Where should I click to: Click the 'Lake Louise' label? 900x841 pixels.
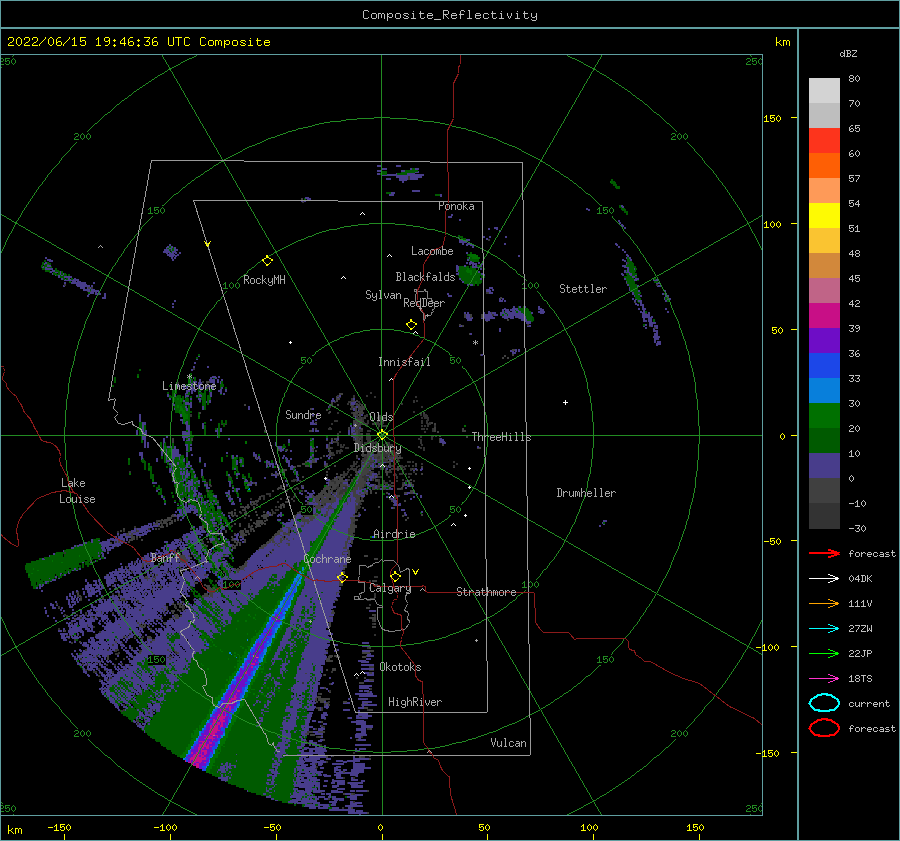77,491
